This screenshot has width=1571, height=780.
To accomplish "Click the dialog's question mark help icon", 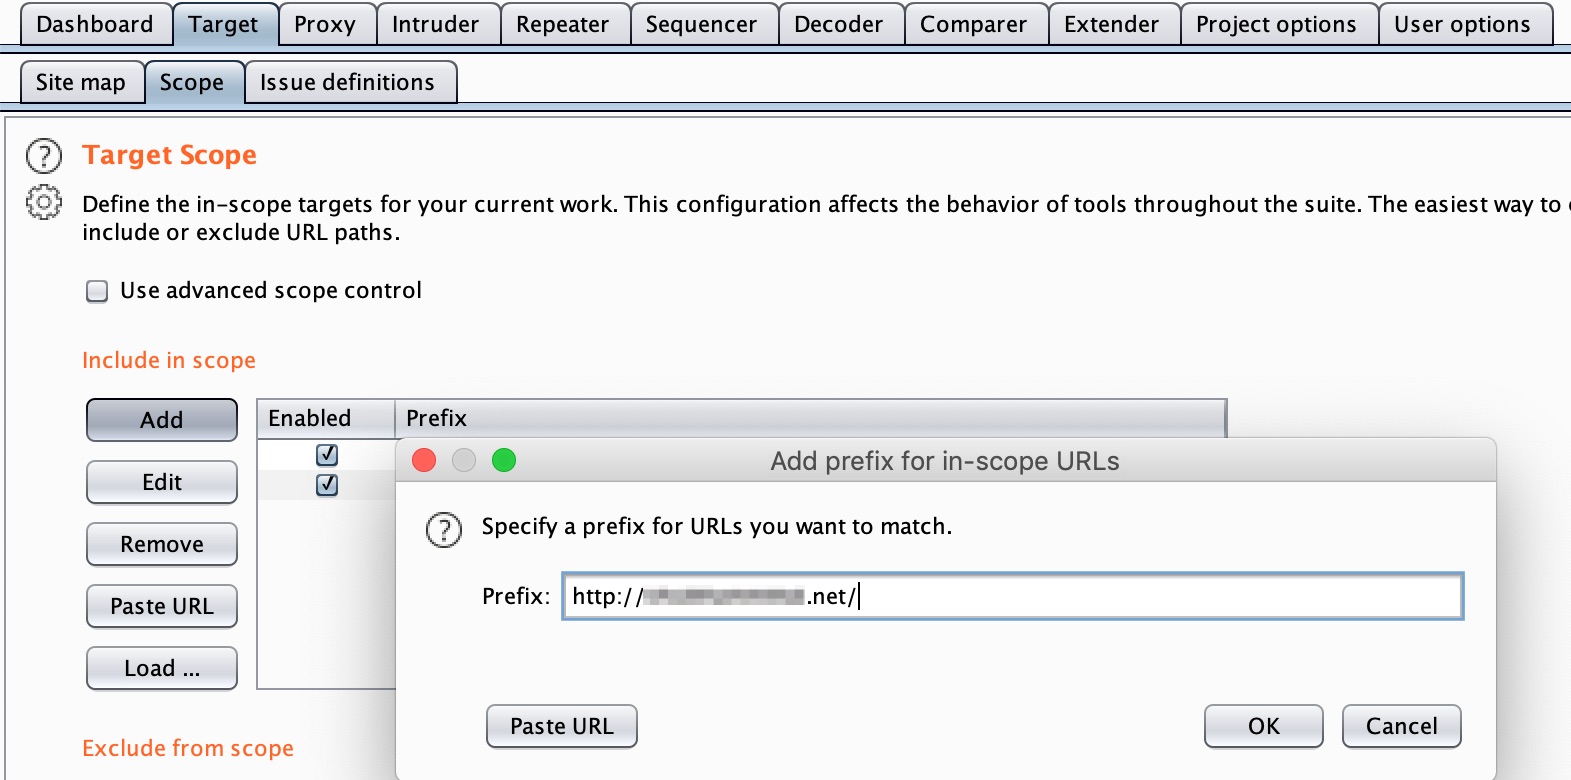I will click(444, 529).
